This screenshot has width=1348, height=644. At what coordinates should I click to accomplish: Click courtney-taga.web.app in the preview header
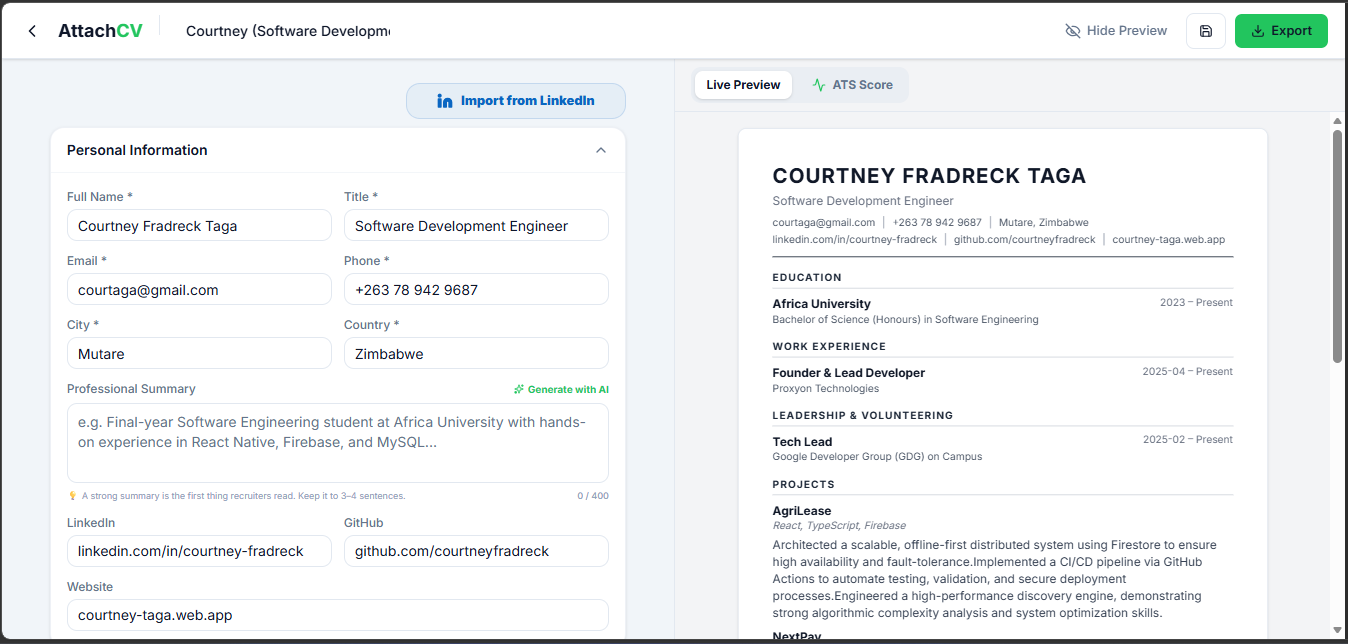tap(1168, 239)
